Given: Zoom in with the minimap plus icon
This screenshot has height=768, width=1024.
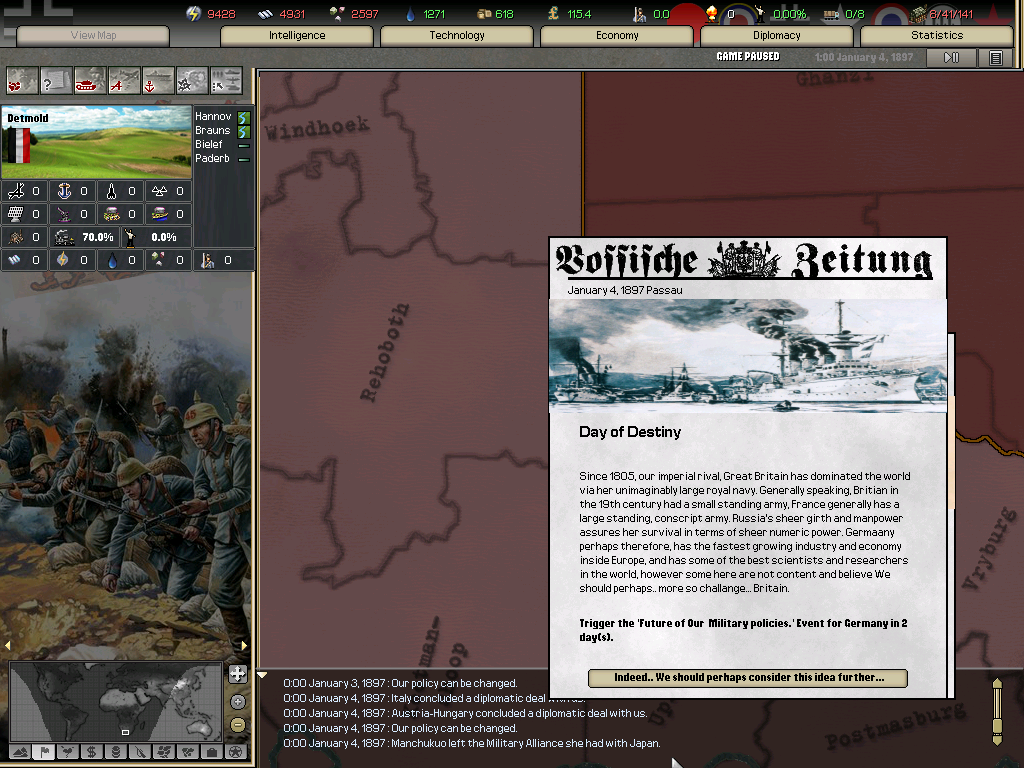Looking at the screenshot, I should pyautogui.click(x=237, y=701).
